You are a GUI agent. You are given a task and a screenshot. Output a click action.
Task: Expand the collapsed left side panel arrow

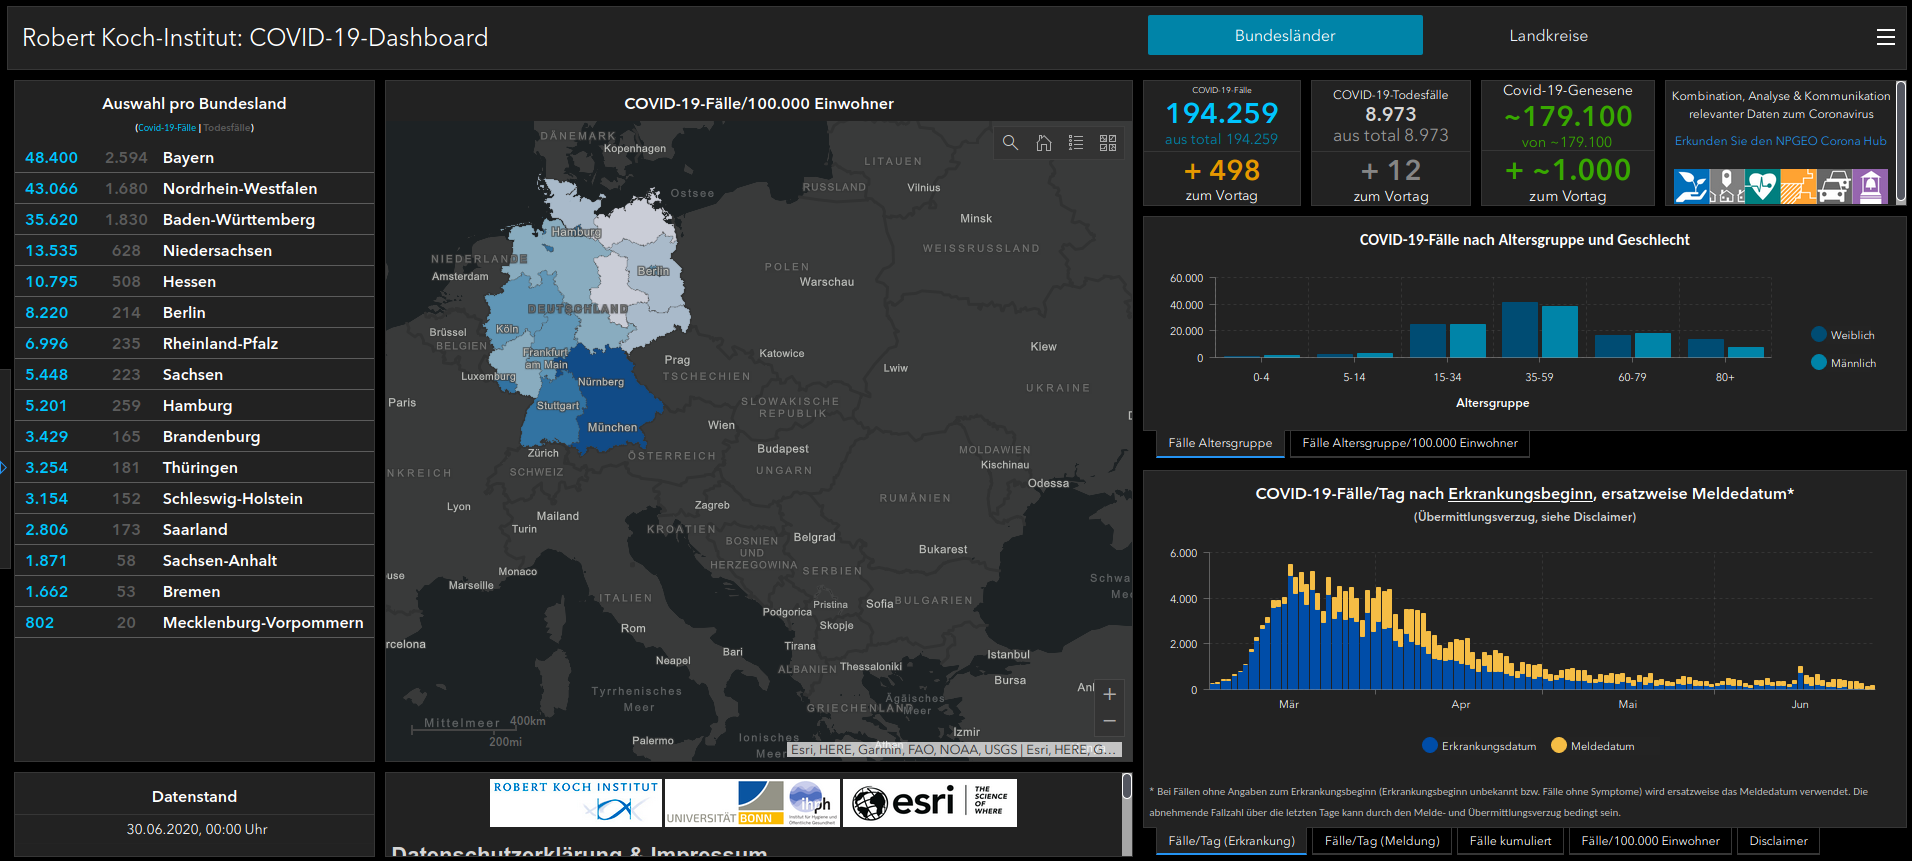click(4, 467)
